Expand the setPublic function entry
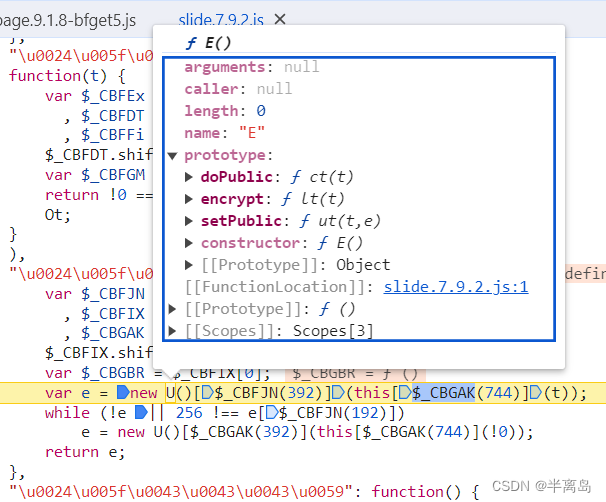This screenshot has width=606, height=502. coord(189,221)
